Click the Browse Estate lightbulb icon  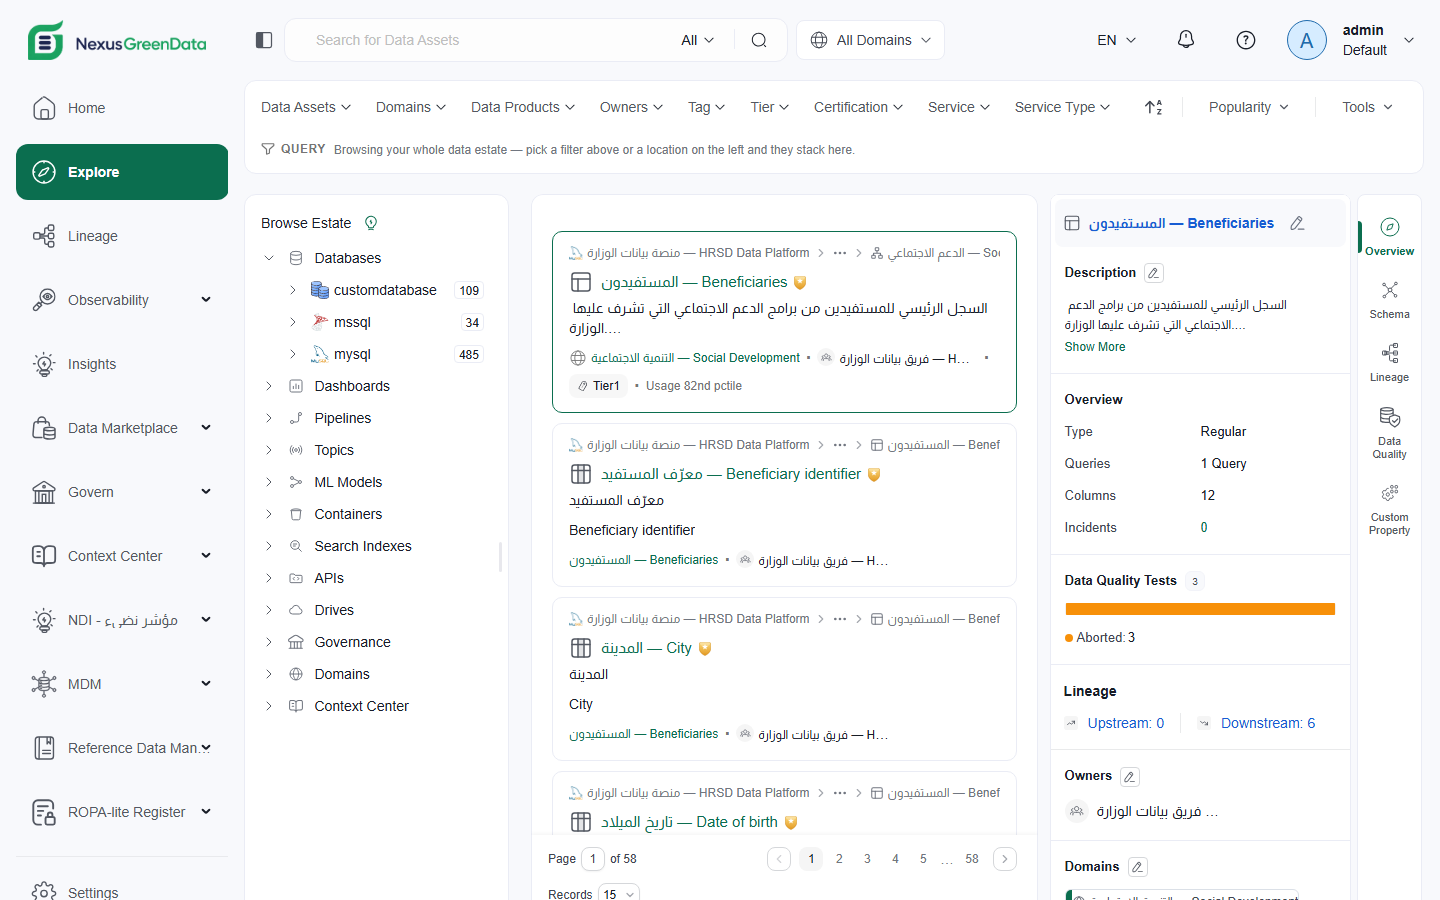pyautogui.click(x=371, y=223)
